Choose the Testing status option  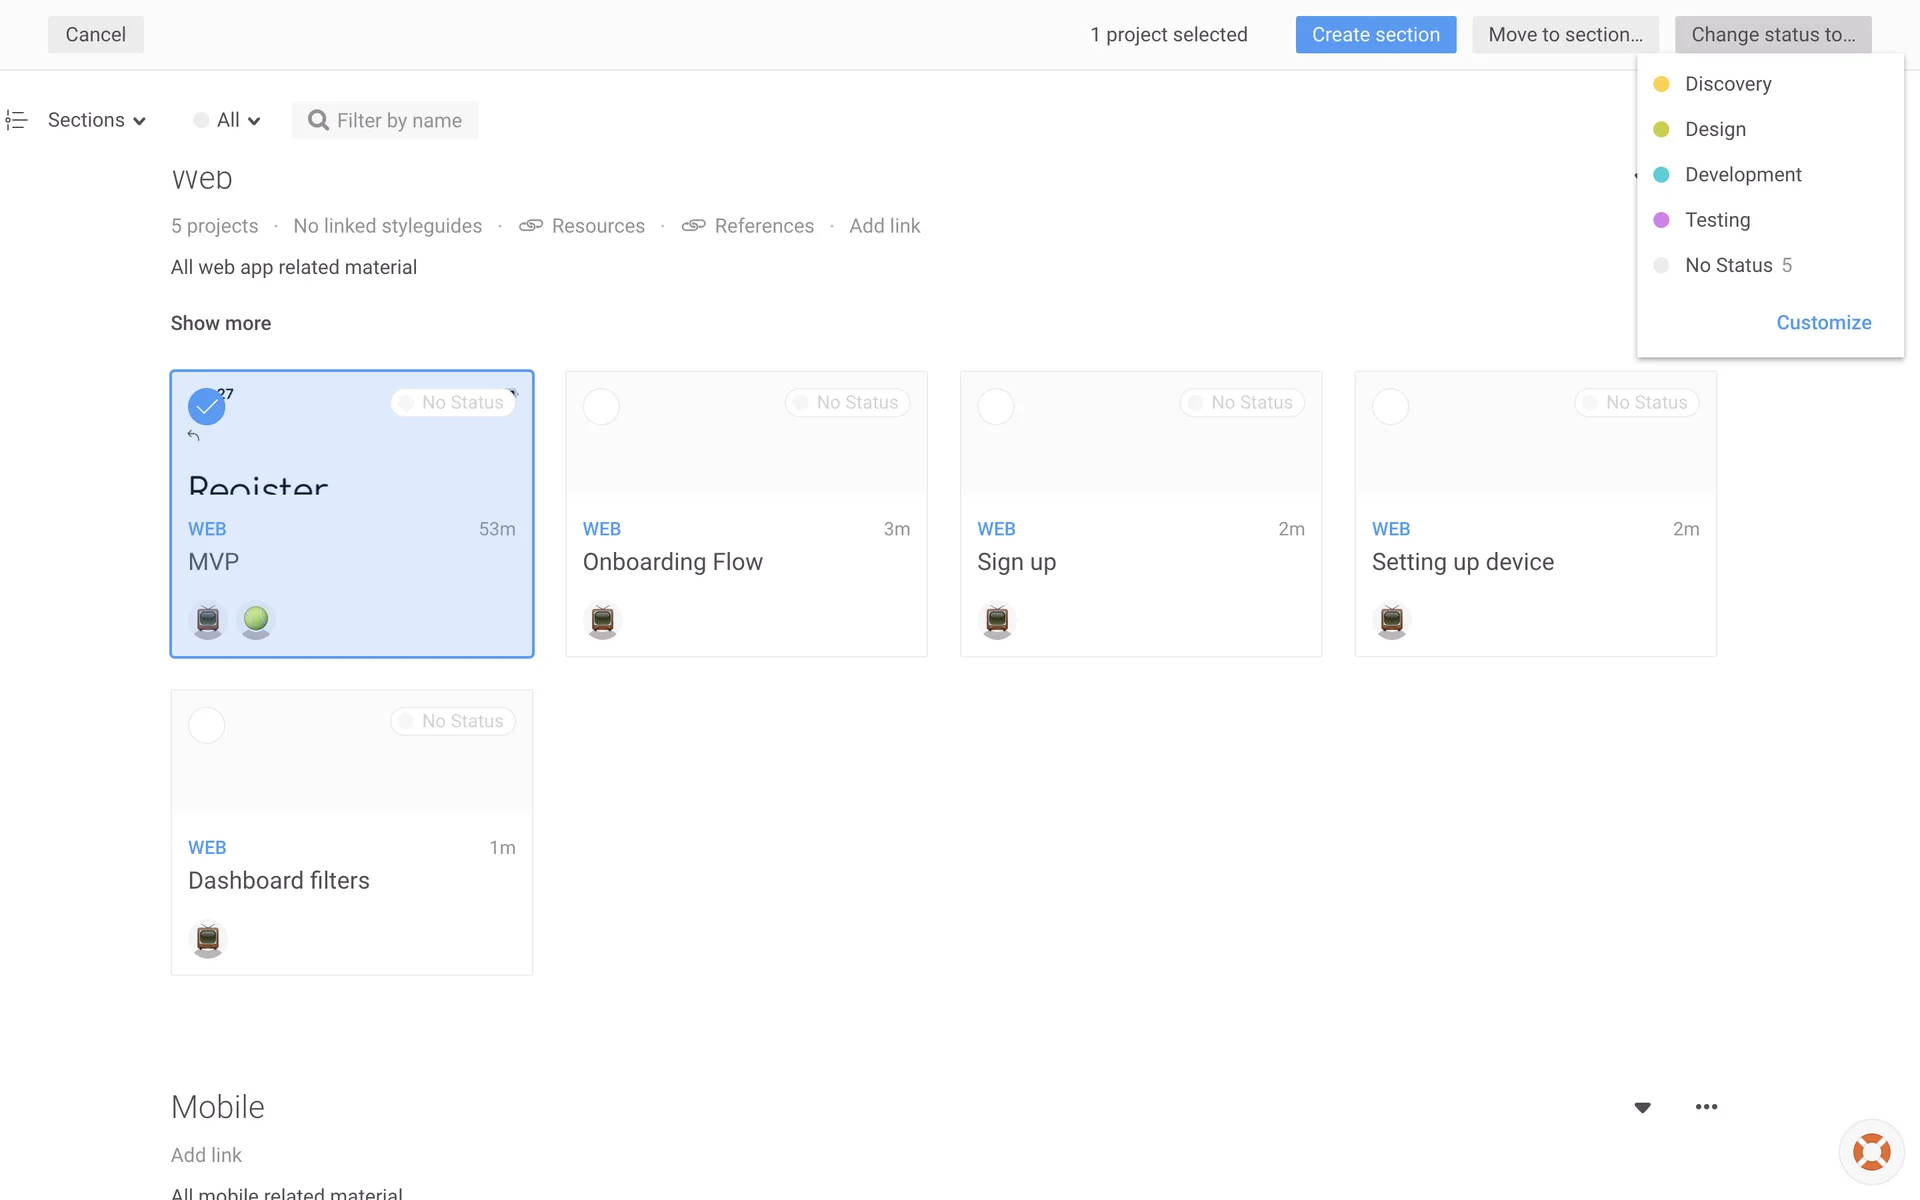(x=1717, y=220)
